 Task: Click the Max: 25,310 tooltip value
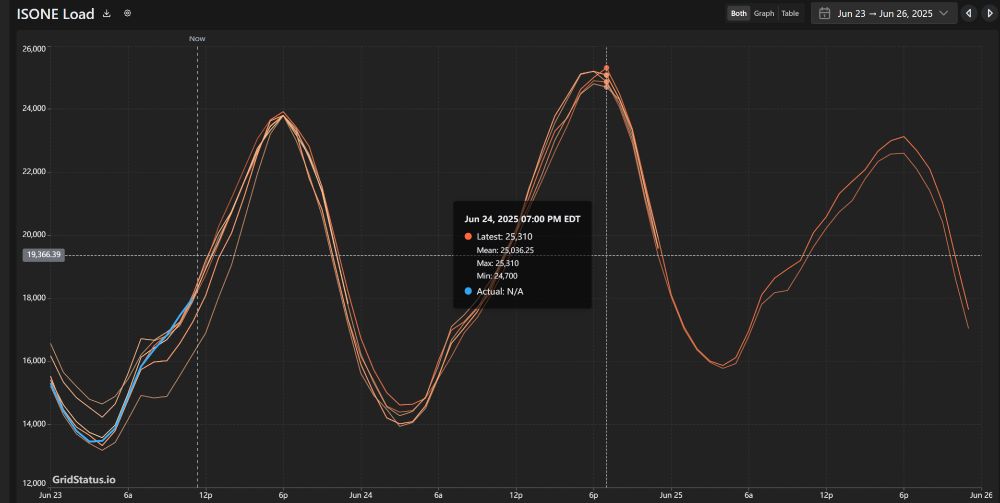(497, 263)
